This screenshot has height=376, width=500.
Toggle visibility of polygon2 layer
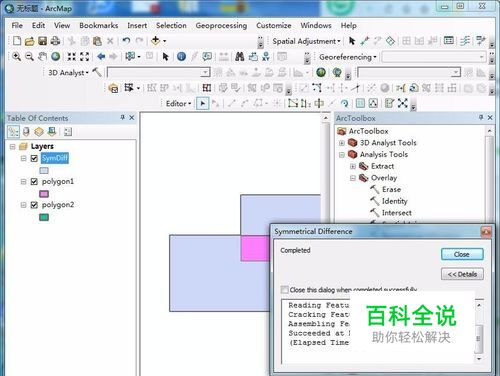(x=34, y=205)
